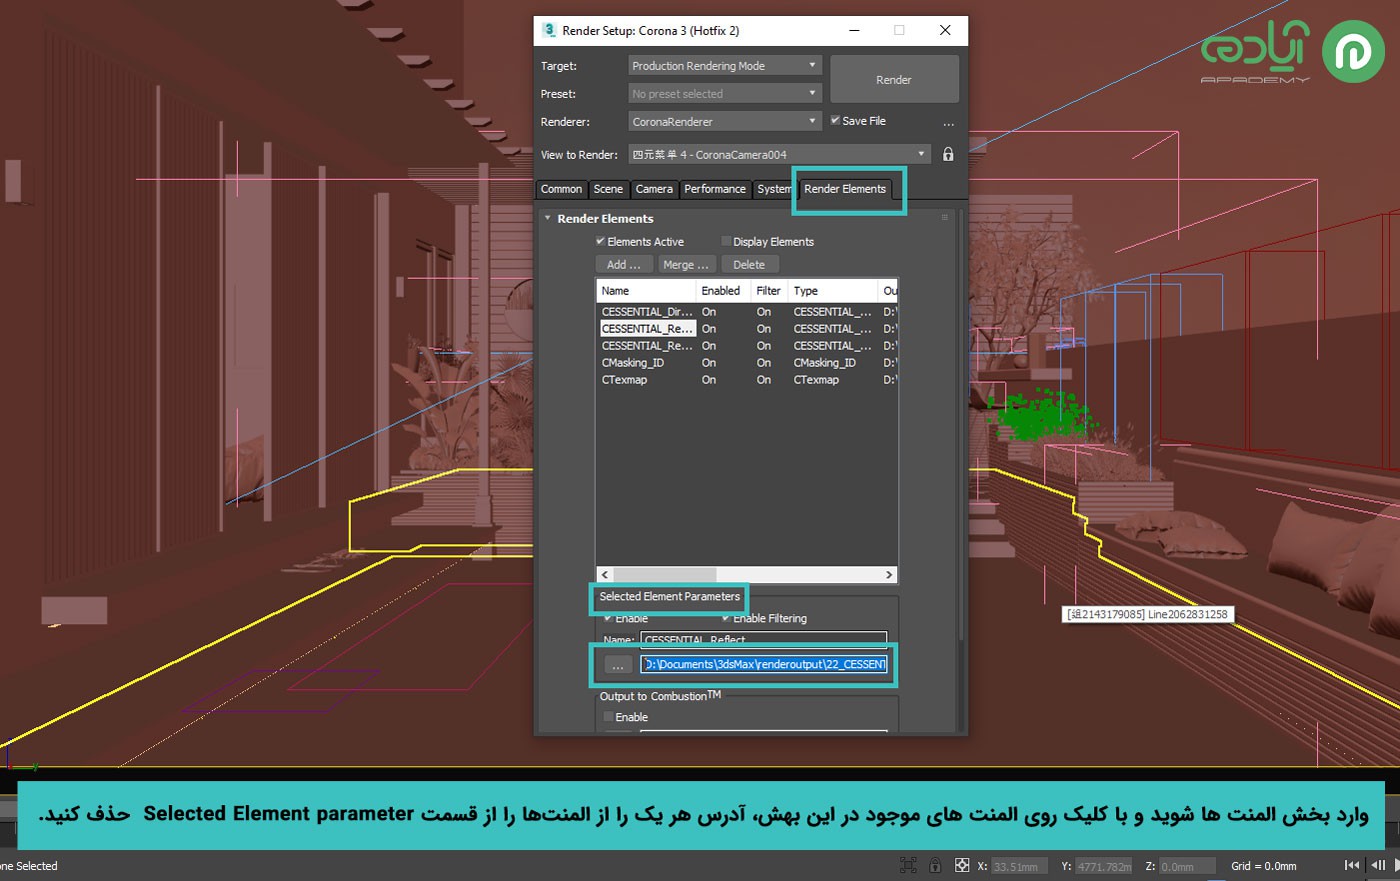Switch to the Performance tab
Viewport: 1400px width, 881px height.
tap(715, 189)
